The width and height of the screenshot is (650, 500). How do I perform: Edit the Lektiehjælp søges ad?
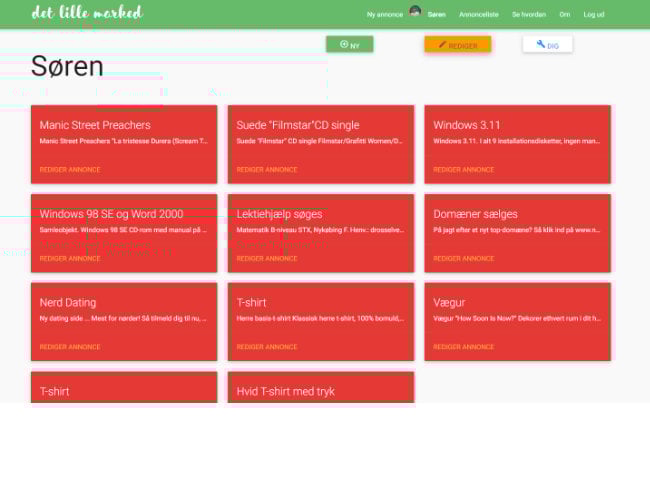point(267,259)
